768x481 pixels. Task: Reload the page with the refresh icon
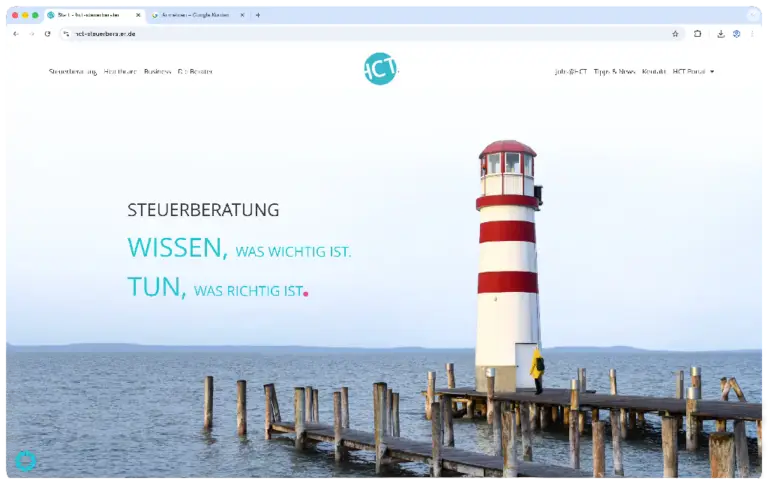tap(48, 34)
